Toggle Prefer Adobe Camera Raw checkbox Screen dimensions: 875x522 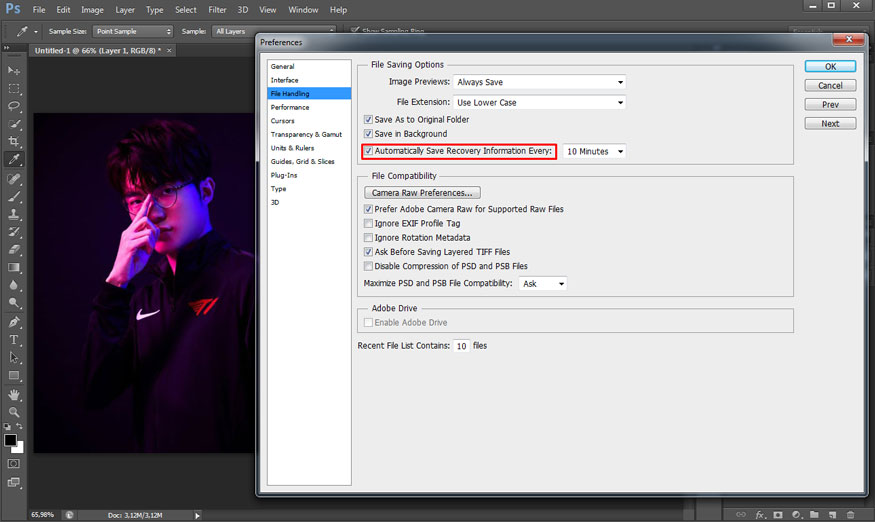pyautogui.click(x=368, y=209)
